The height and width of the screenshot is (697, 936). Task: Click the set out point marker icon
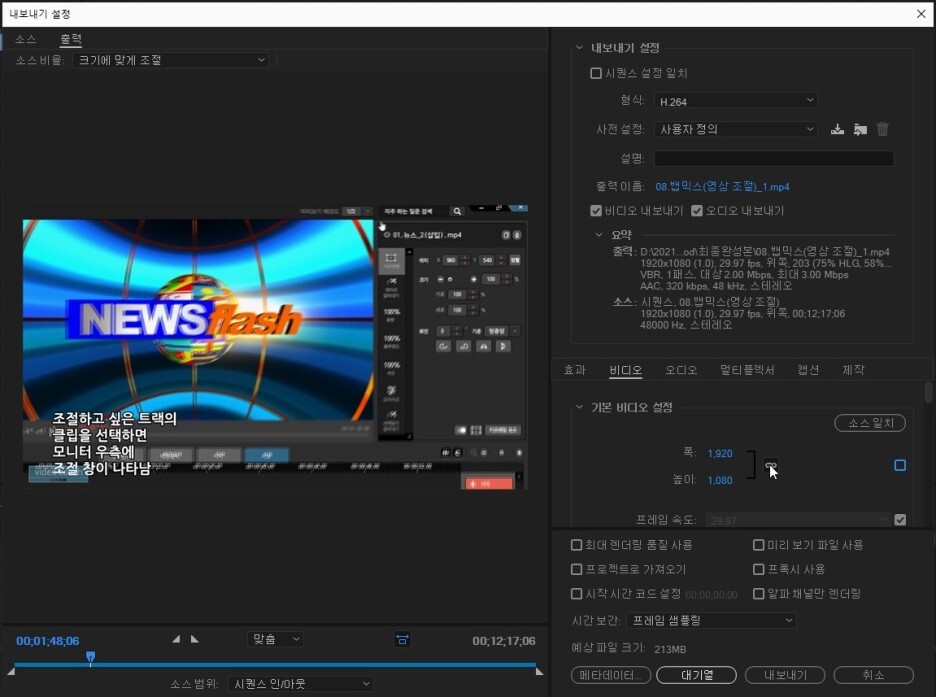(x=195, y=639)
